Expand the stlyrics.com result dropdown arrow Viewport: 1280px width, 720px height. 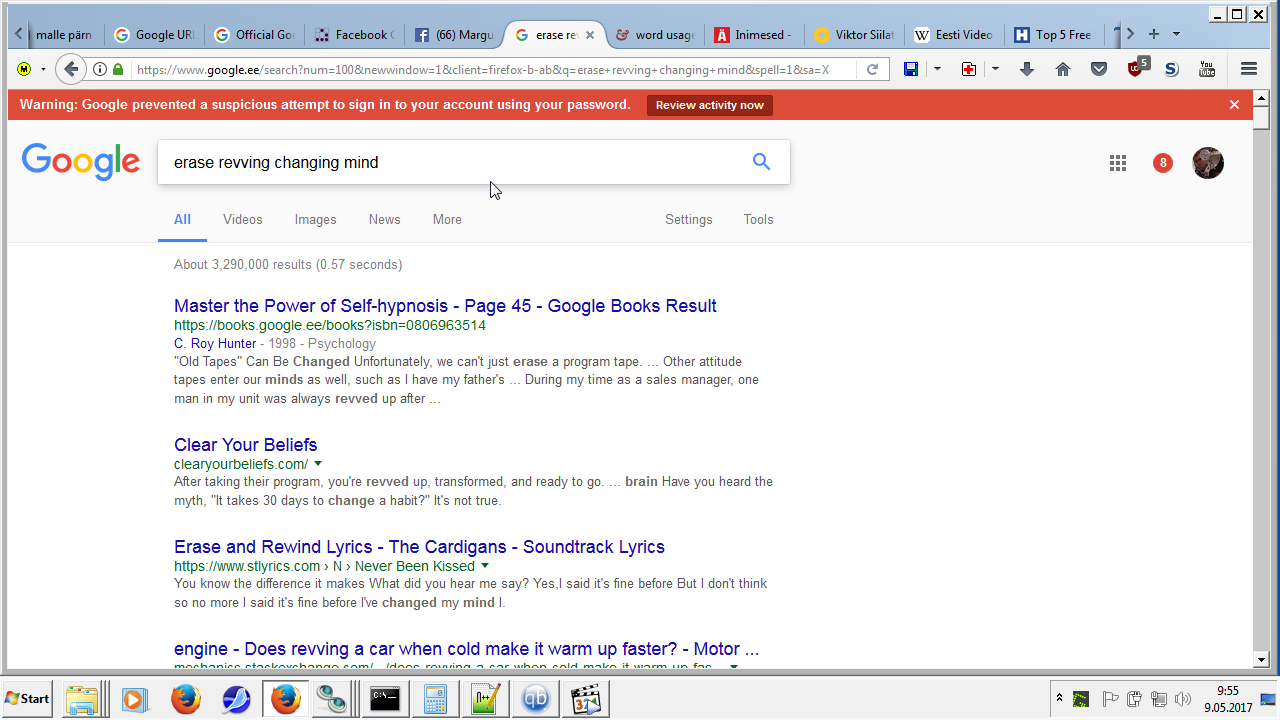pos(485,566)
